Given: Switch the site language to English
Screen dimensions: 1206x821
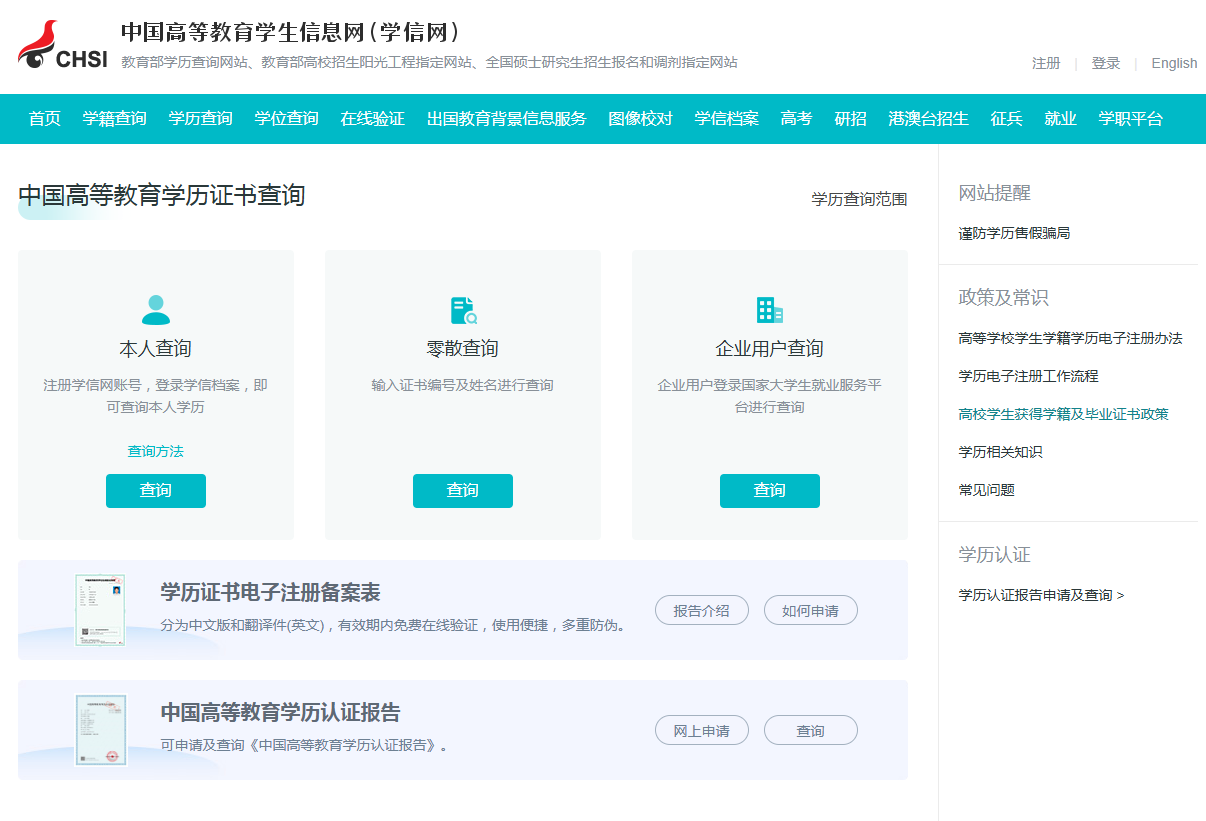Looking at the screenshot, I should tap(1174, 63).
